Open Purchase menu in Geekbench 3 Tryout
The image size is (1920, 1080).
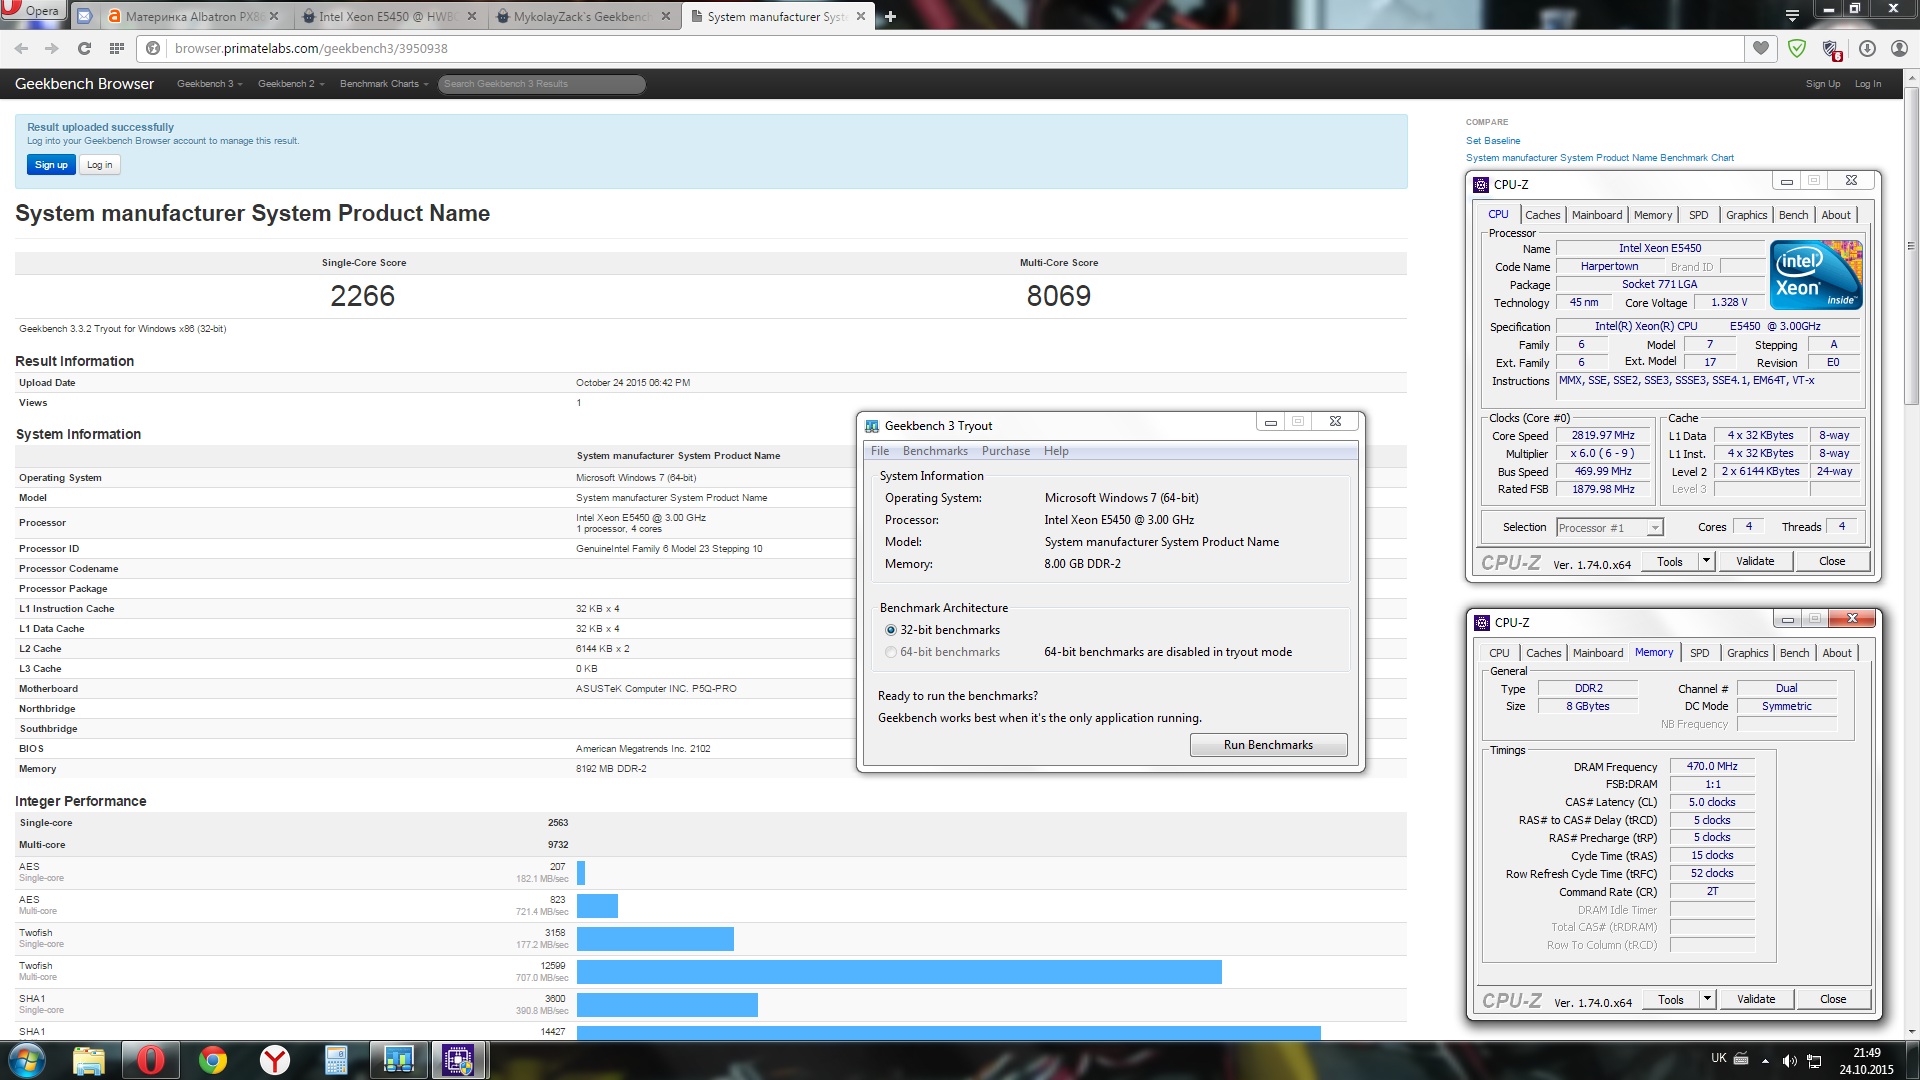click(x=1005, y=451)
